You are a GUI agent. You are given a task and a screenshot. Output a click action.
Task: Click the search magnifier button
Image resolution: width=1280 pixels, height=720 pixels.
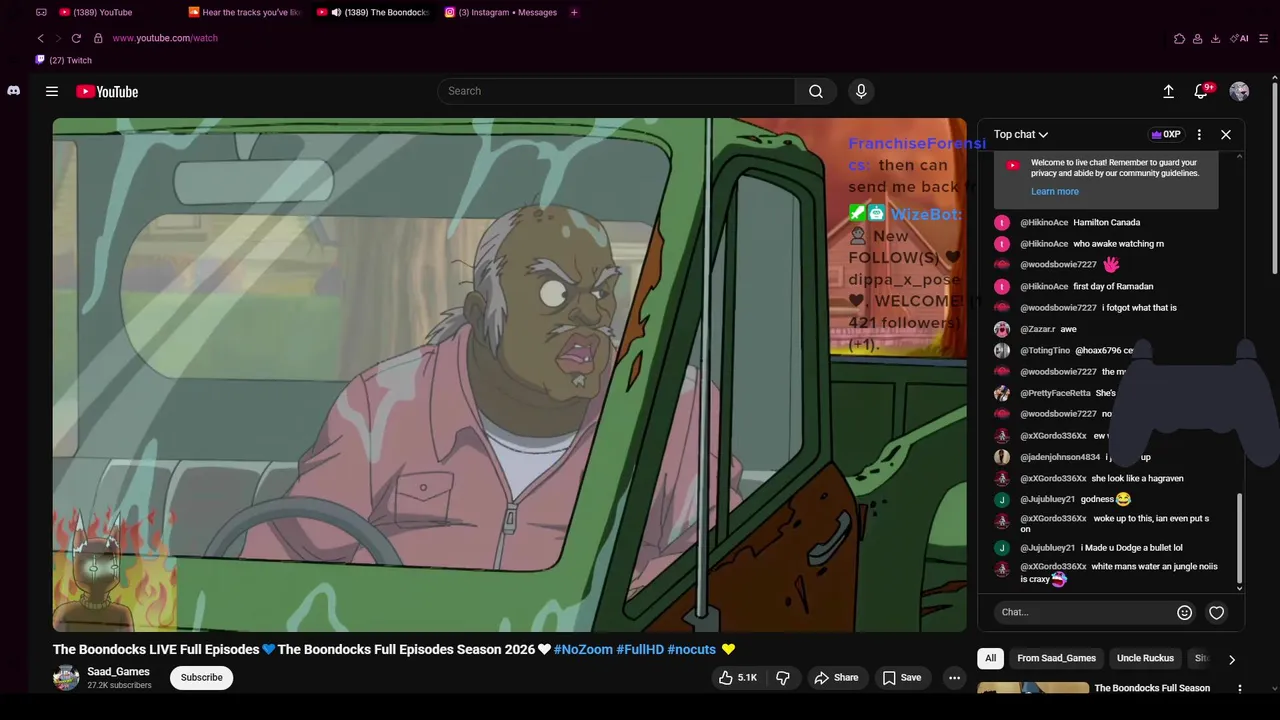816,91
